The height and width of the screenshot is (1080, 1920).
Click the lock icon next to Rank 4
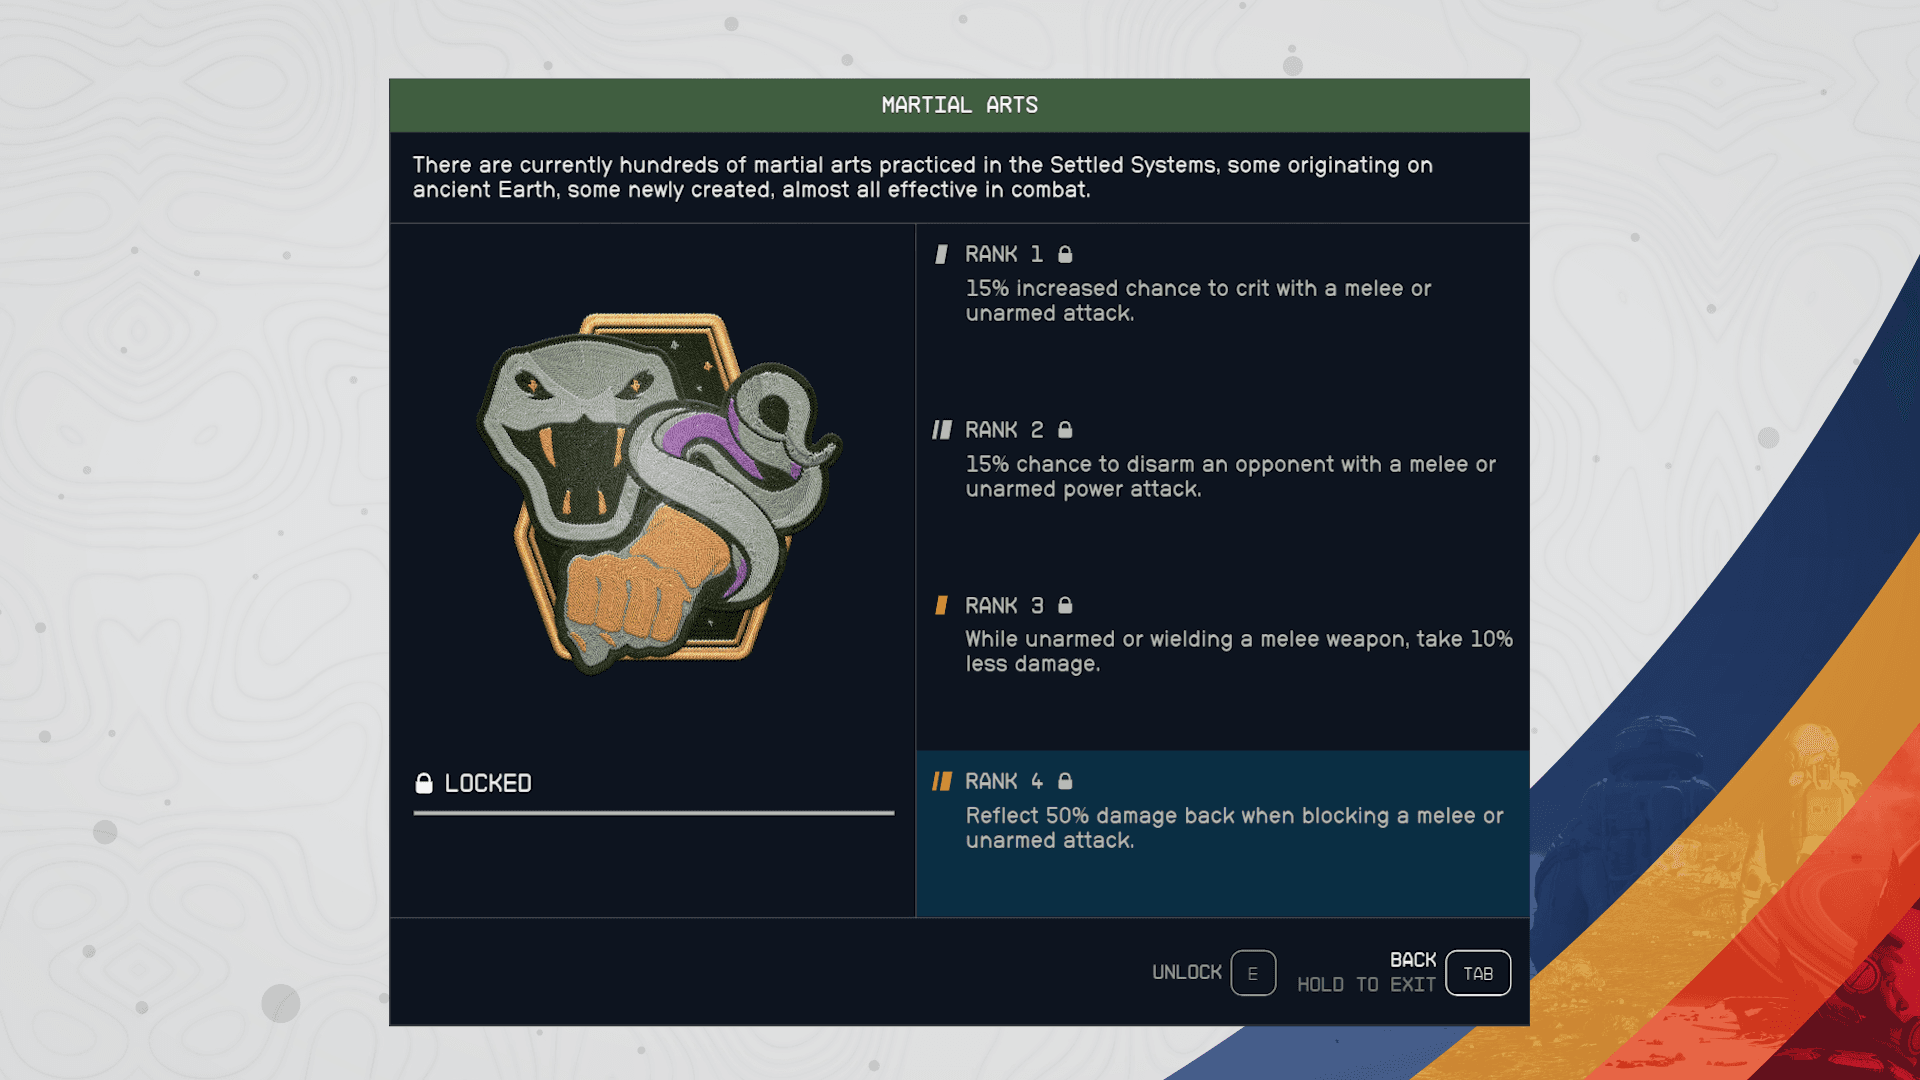(1065, 781)
